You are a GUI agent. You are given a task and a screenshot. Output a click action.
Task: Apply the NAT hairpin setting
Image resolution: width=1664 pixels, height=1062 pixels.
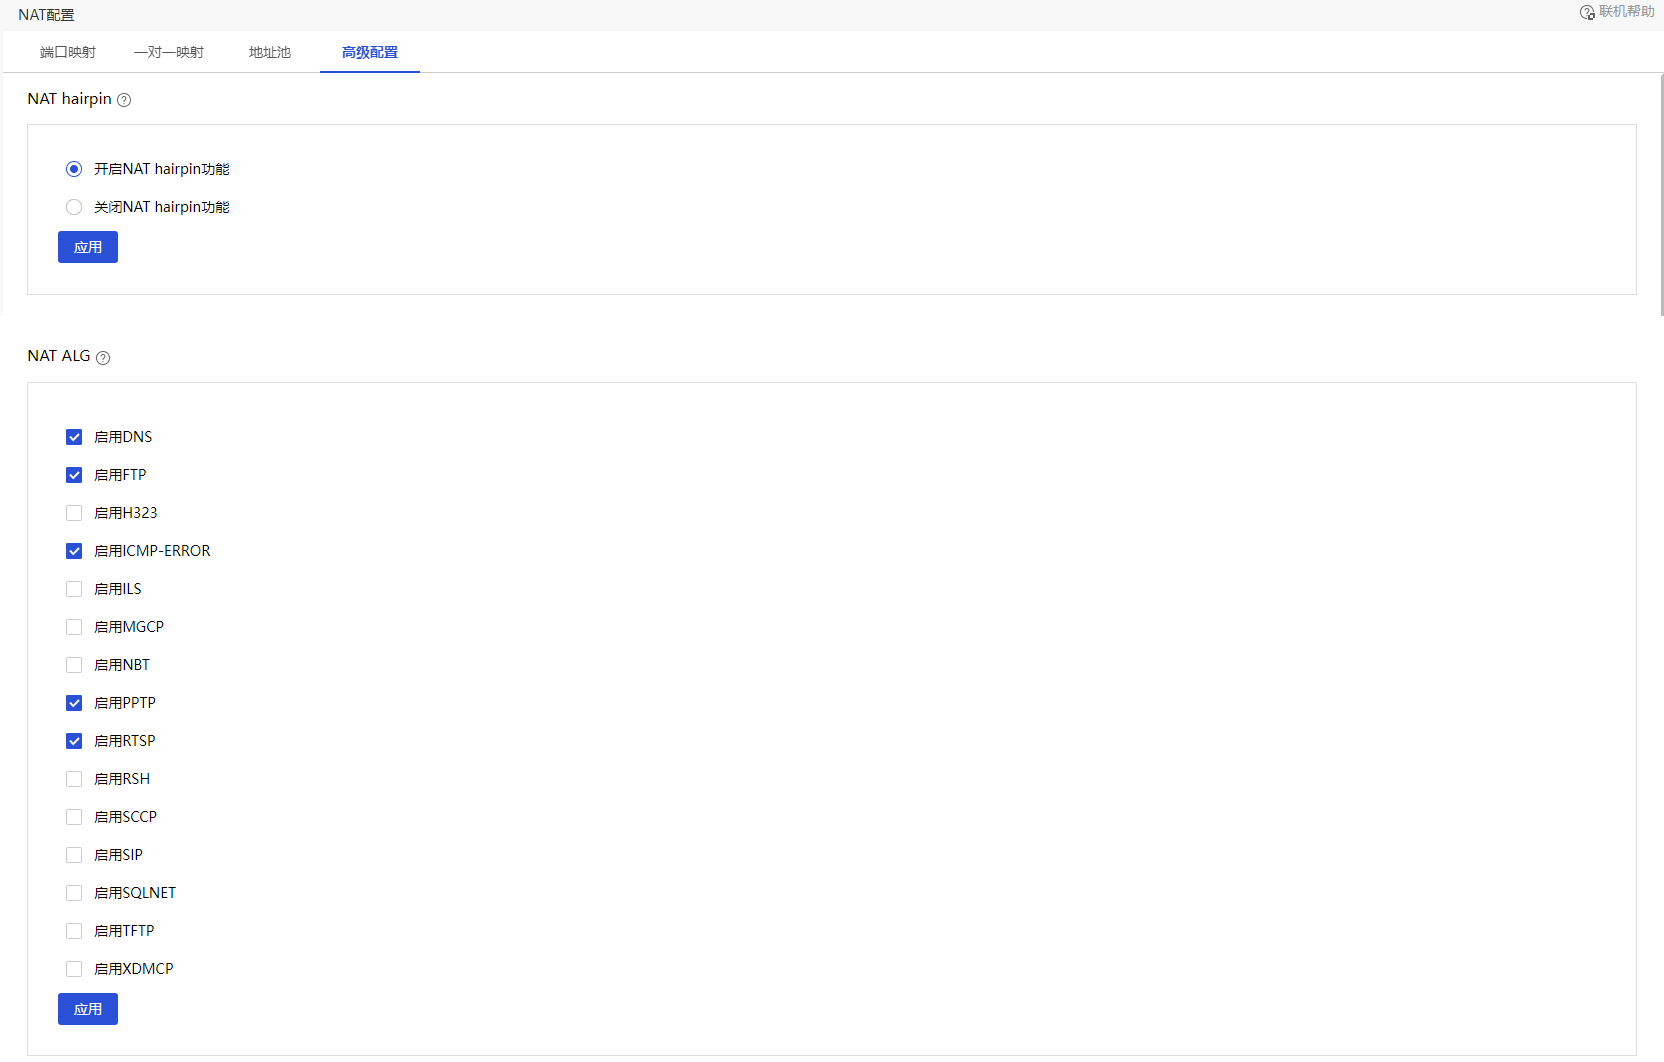[88, 247]
